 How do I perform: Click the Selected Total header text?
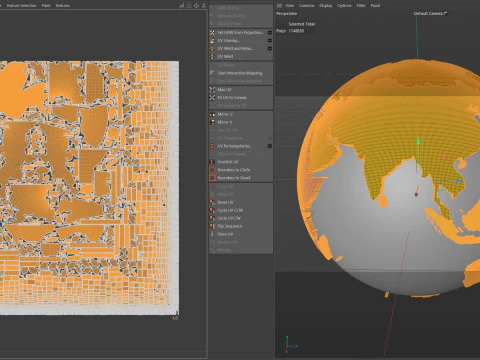(301, 24)
